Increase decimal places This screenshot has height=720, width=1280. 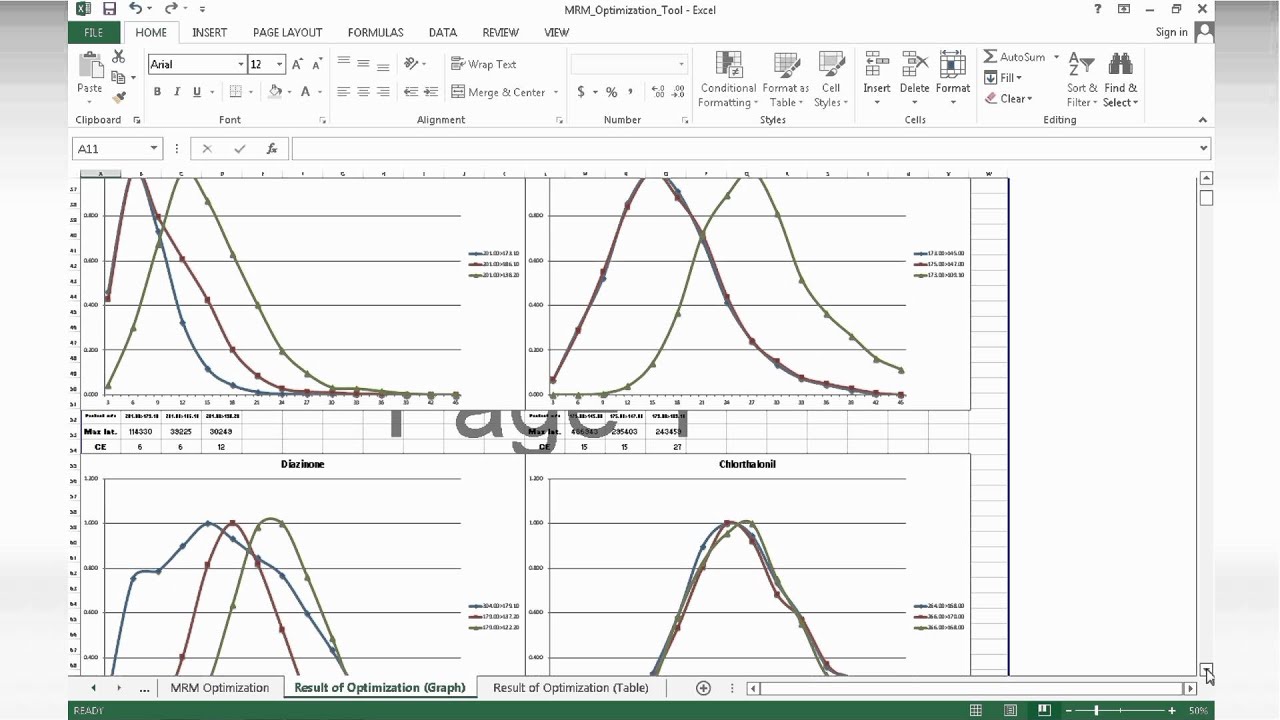[x=658, y=92]
